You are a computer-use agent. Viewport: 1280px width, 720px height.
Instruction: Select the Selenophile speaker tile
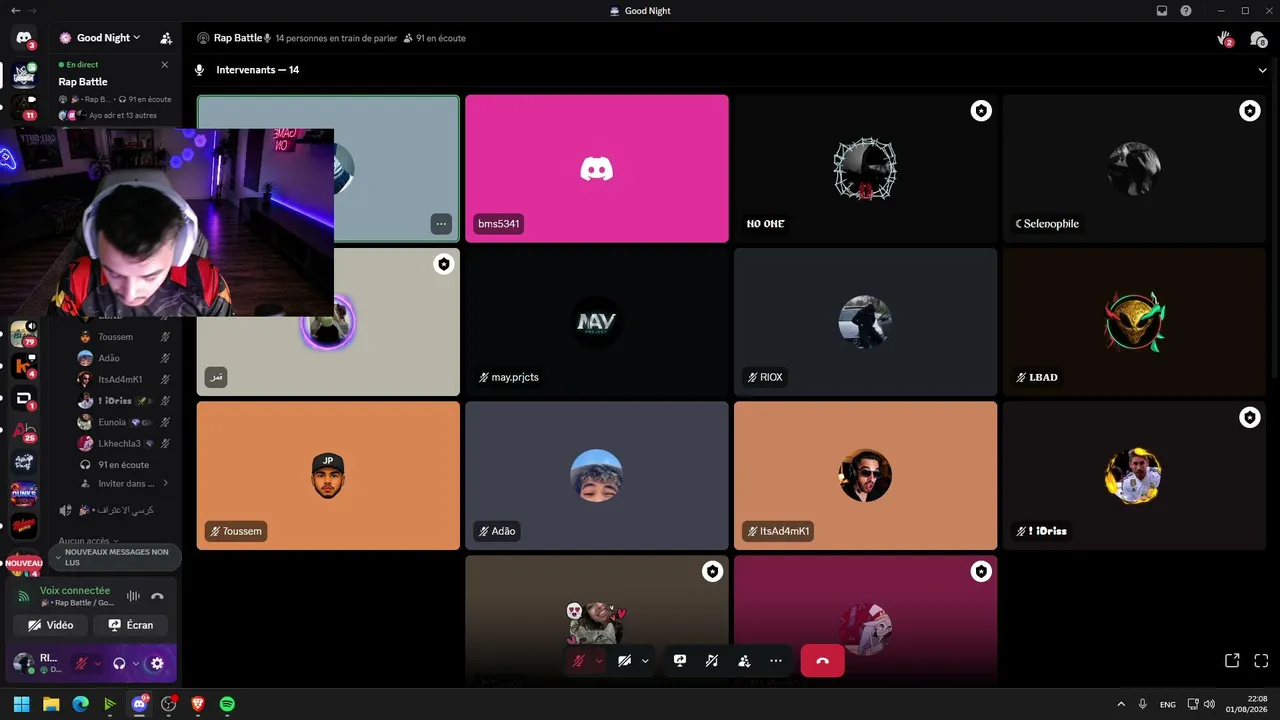click(1135, 168)
